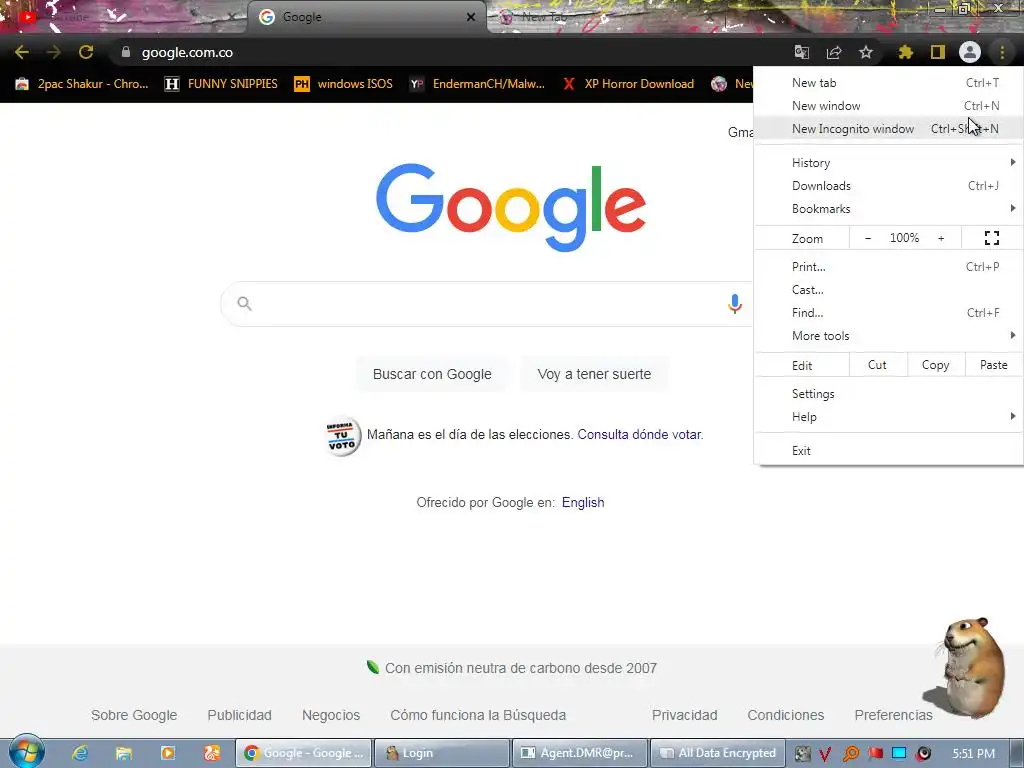Open Windows Explorer from the taskbar

point(124,753)
